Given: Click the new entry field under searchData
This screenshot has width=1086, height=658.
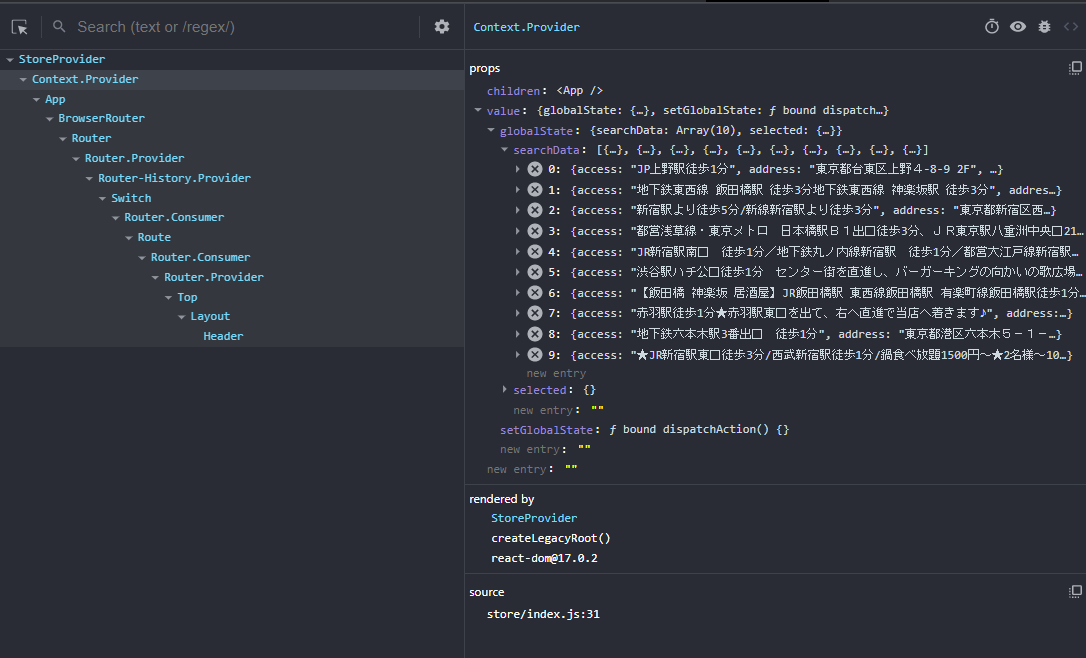Looking at the screenshot, I should [556, 372].
